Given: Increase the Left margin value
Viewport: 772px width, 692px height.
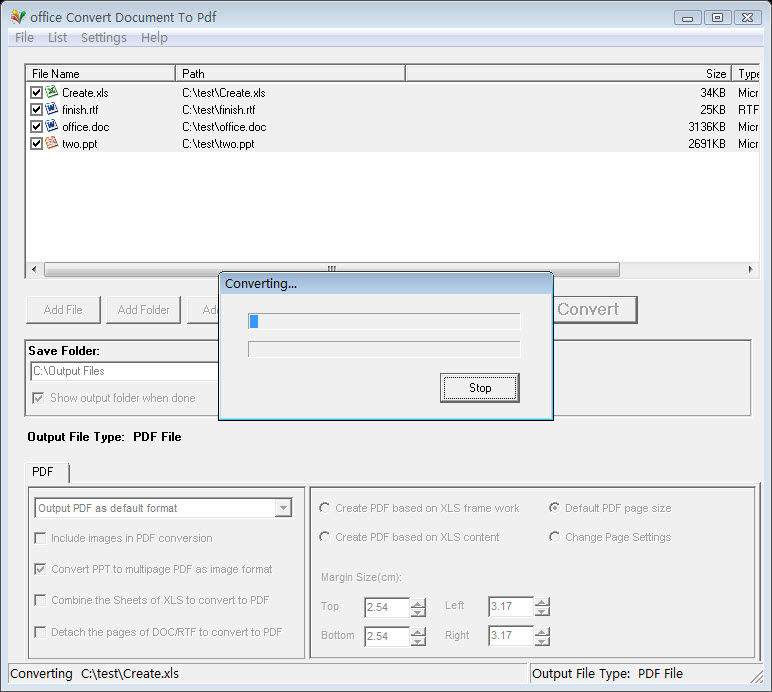Looking at the screenshot, I should point(542,602).
